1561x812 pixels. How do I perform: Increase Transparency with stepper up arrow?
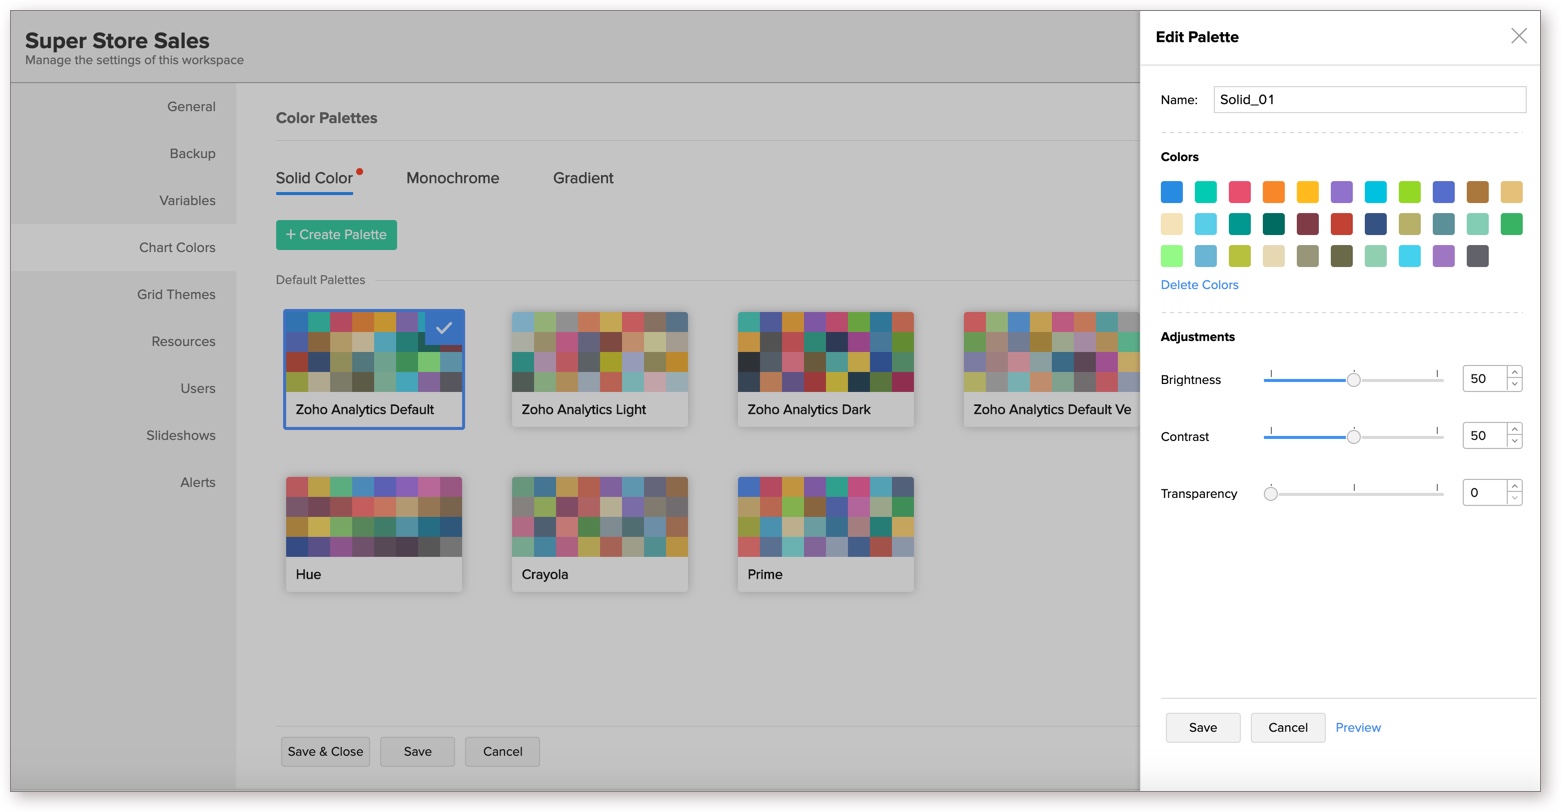pos(1514,487)
